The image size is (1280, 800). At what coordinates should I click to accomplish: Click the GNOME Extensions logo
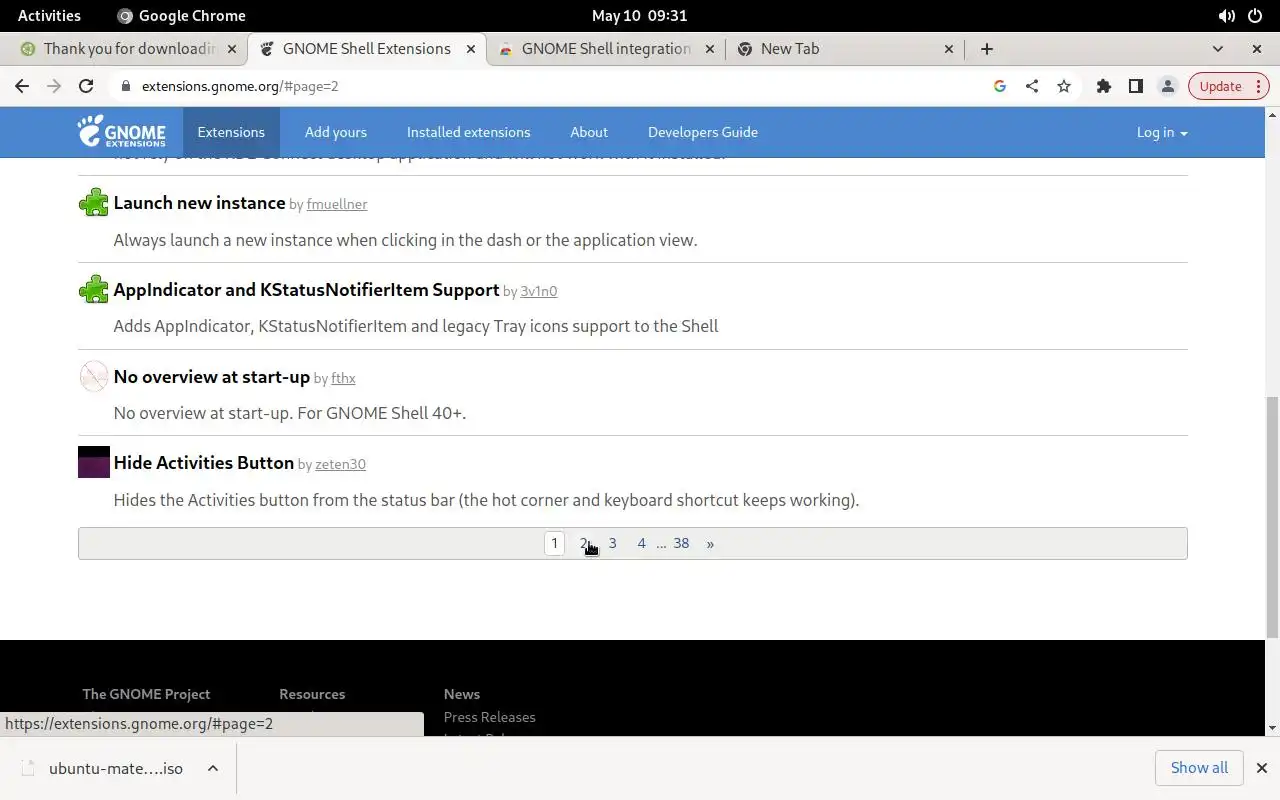[x=121, y=131]
